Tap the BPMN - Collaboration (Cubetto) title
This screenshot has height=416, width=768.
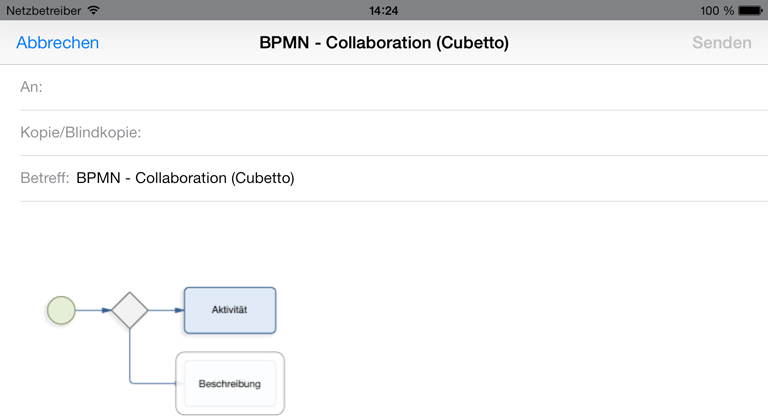(x=384, y=43)
